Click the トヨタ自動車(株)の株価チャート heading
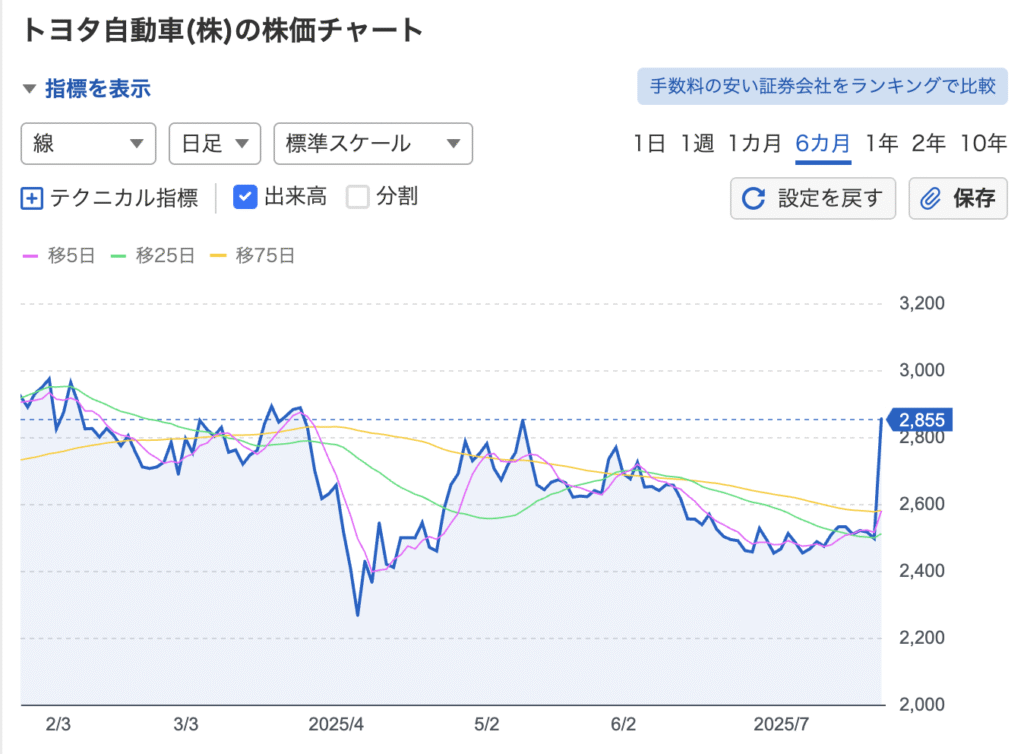 point(223,31)
